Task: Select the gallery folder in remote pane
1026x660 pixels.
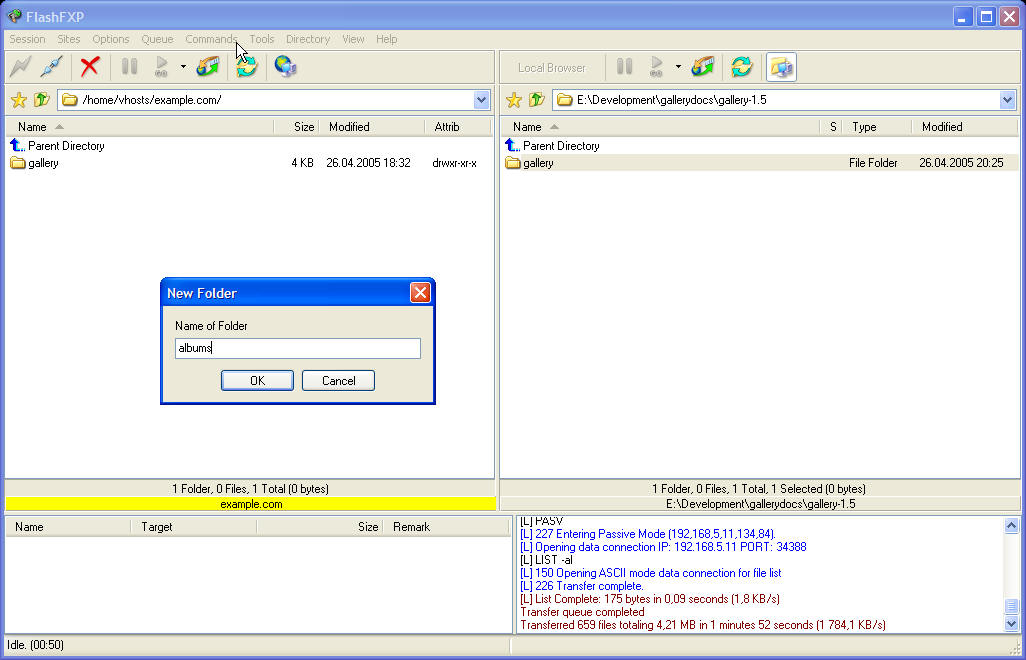Action: 43,163
